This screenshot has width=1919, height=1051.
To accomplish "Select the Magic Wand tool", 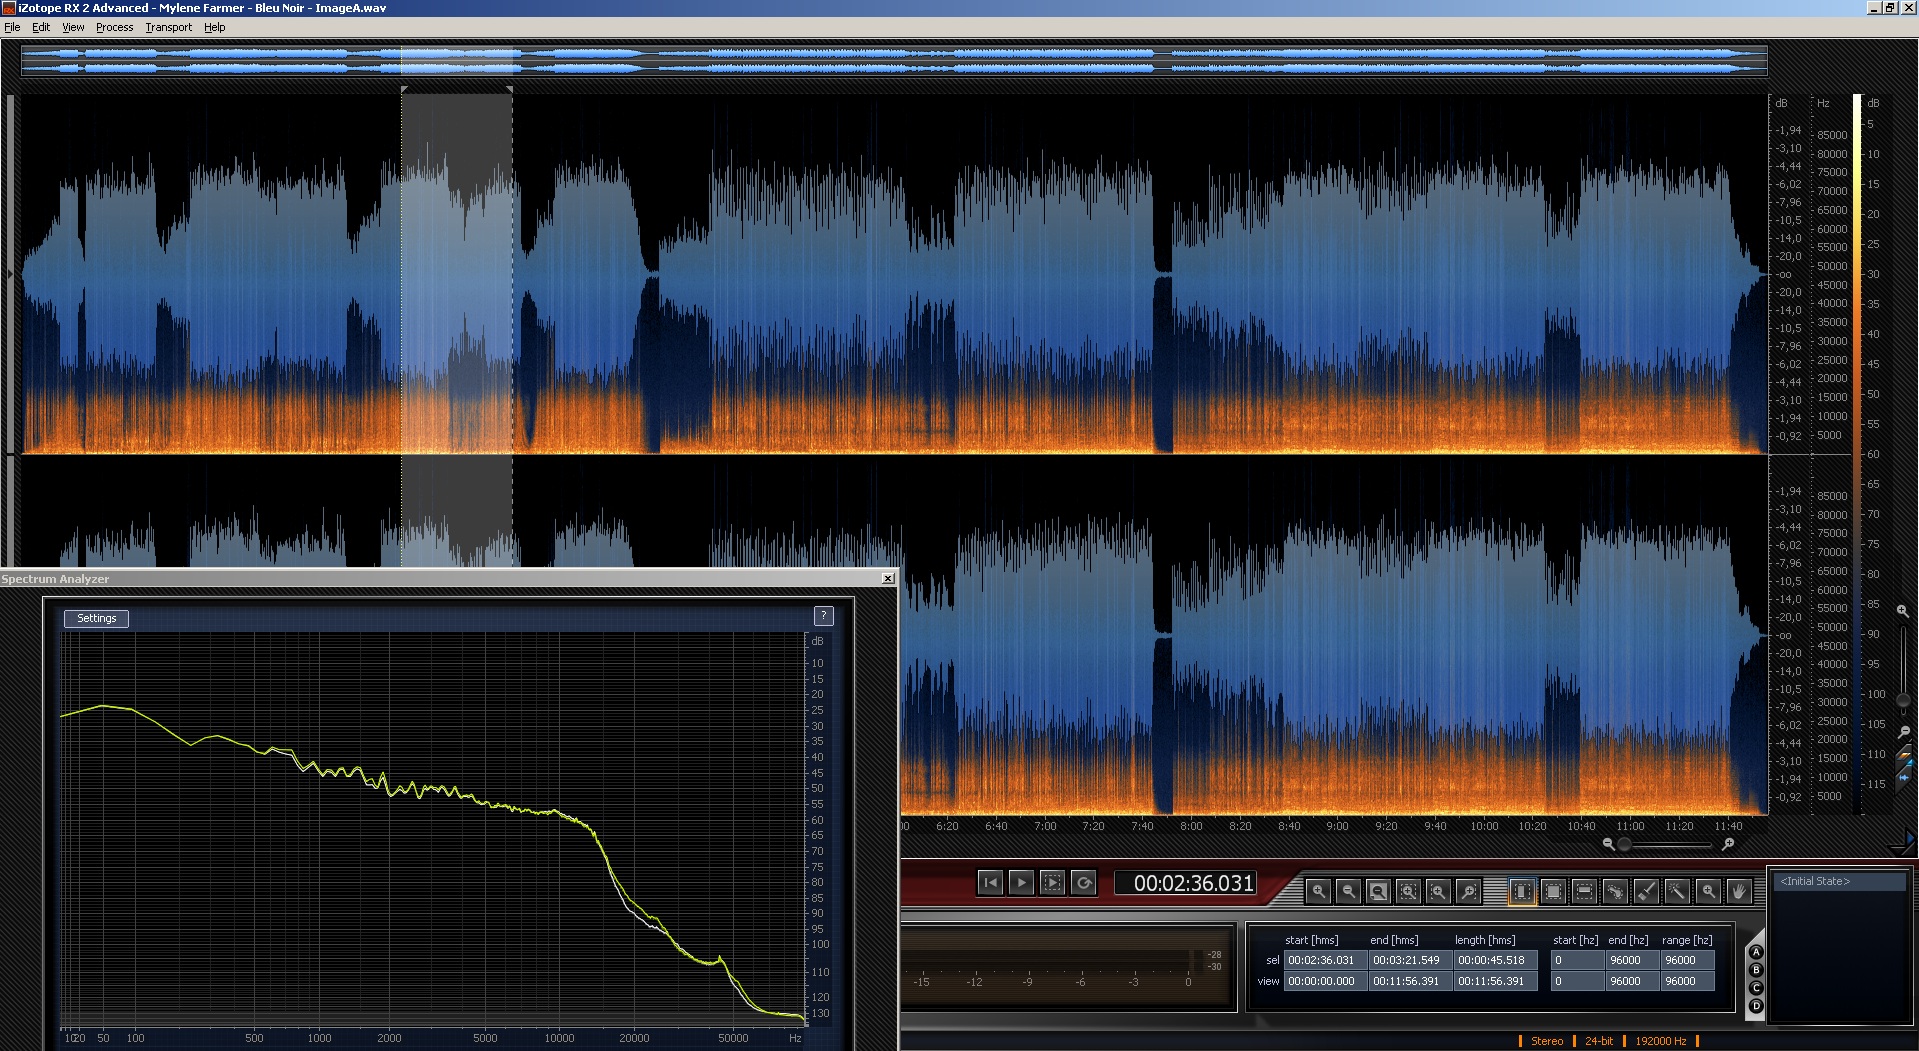I will click(1677, 890).
